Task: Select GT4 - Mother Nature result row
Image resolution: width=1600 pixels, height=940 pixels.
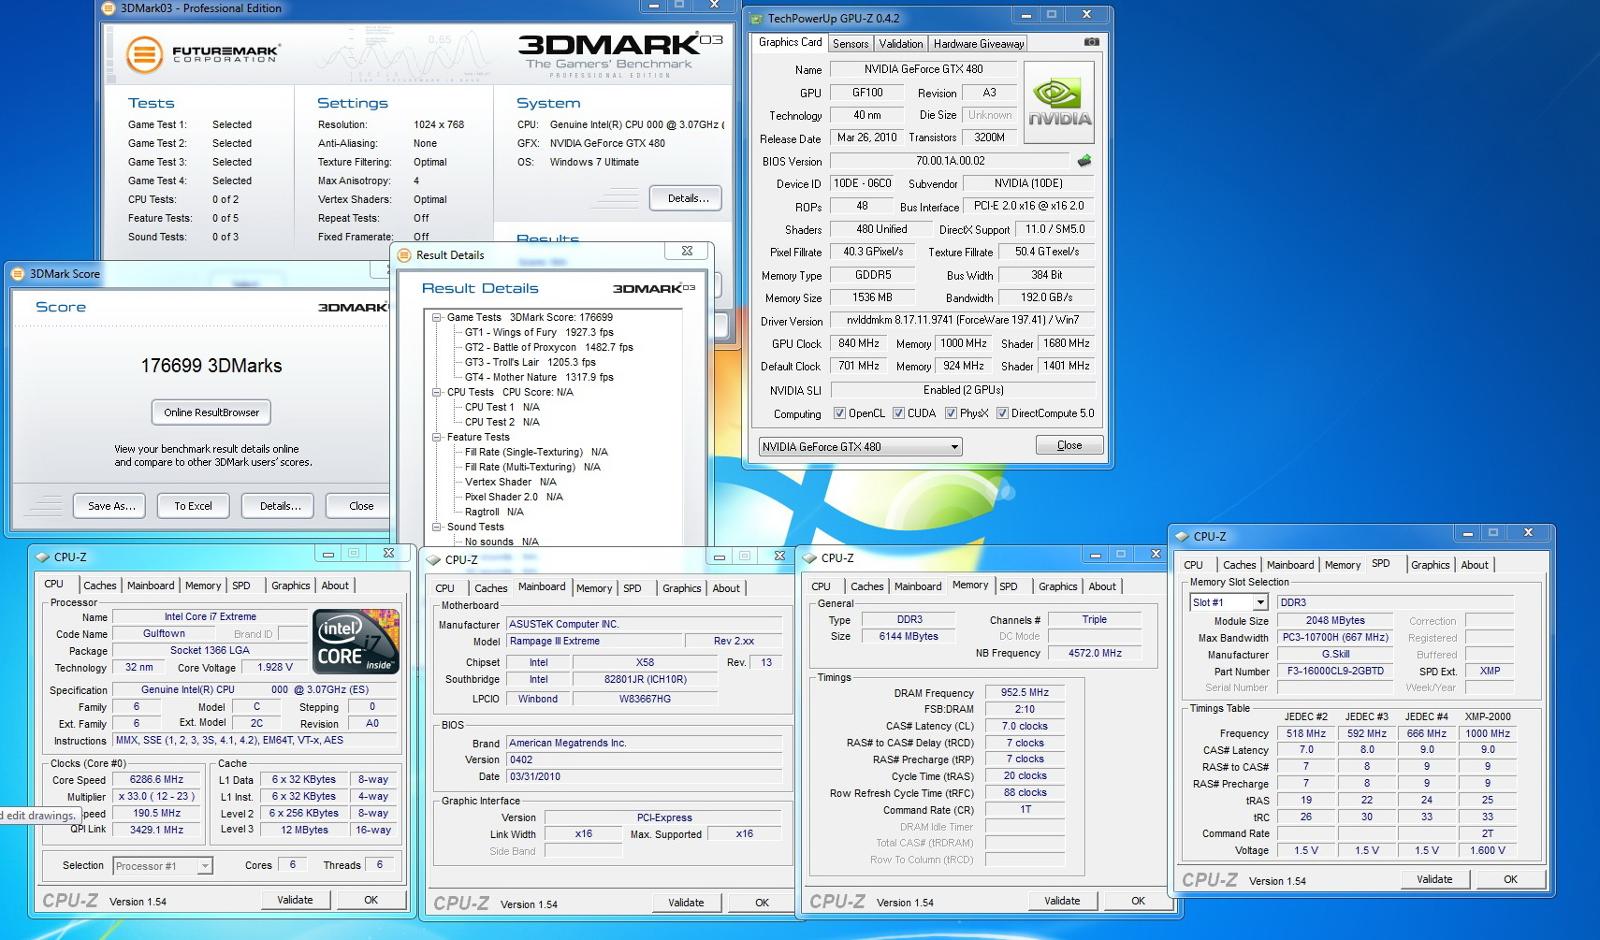Action: click(539, 377)
